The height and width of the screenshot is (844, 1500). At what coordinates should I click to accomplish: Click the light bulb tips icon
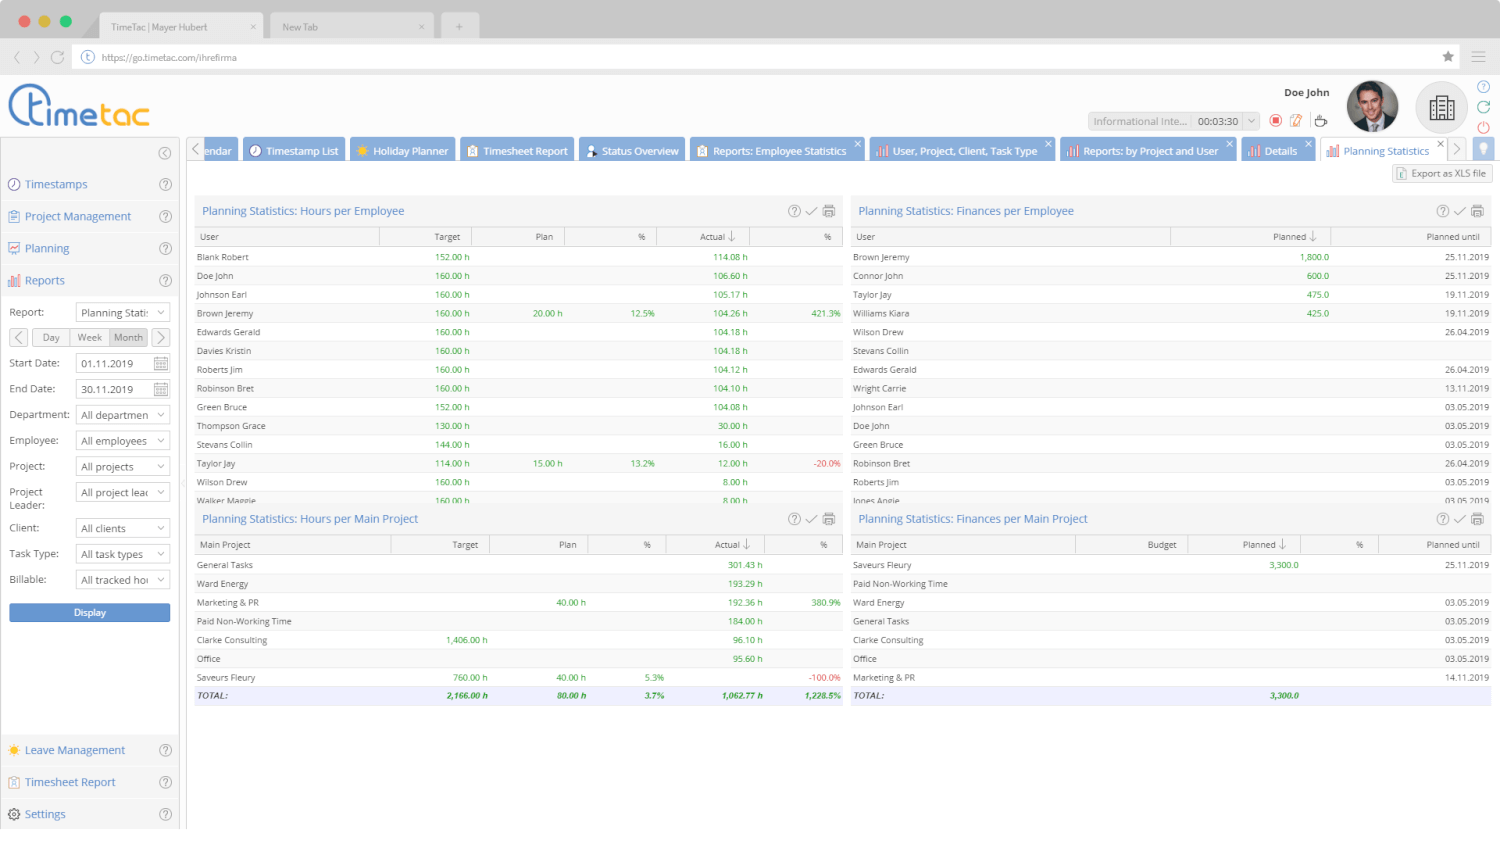[x=1484, y=149]
